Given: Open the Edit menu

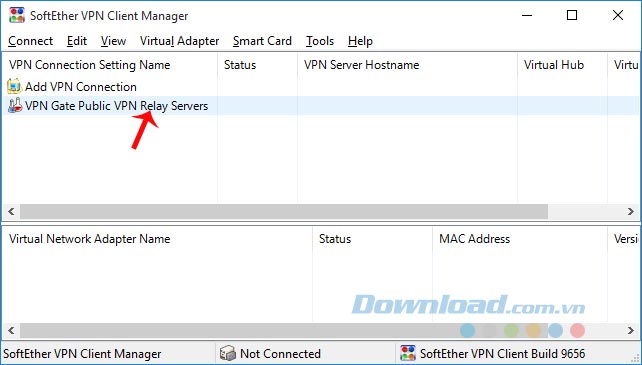Looking at the screenshot, I should tap(77, 41).
